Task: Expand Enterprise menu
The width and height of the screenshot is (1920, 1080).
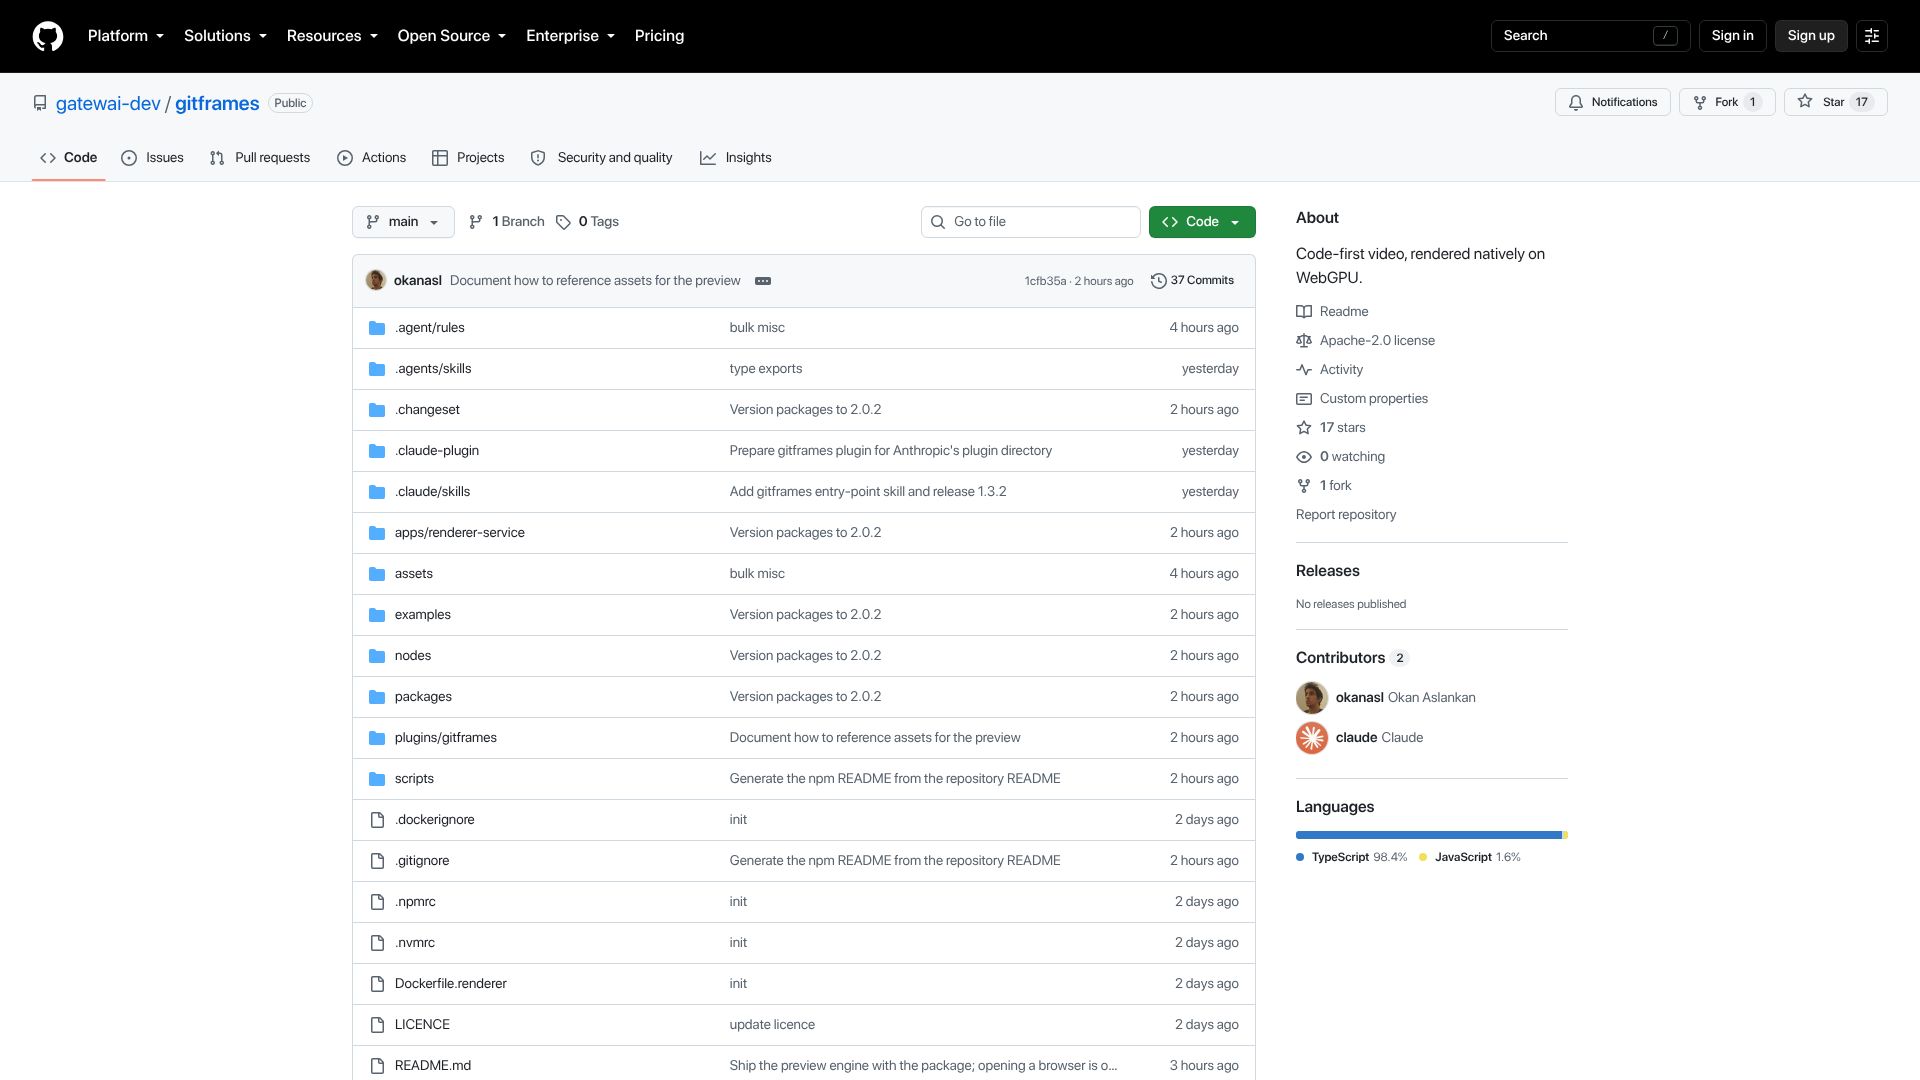Action: pyautogui.click(x=570, y=36)
